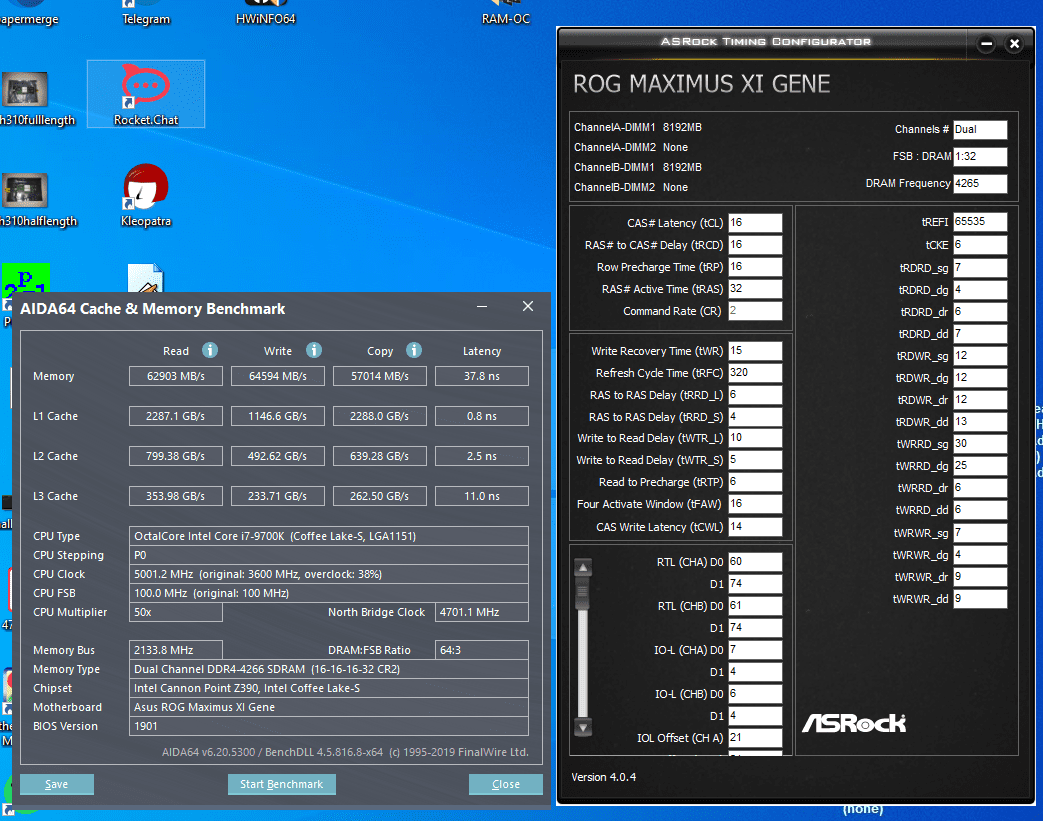The height and width of the screenshot is (821, 1043).
Task: Click the IOL Offset (CH A) field
Action: click(x=755, y=737)
